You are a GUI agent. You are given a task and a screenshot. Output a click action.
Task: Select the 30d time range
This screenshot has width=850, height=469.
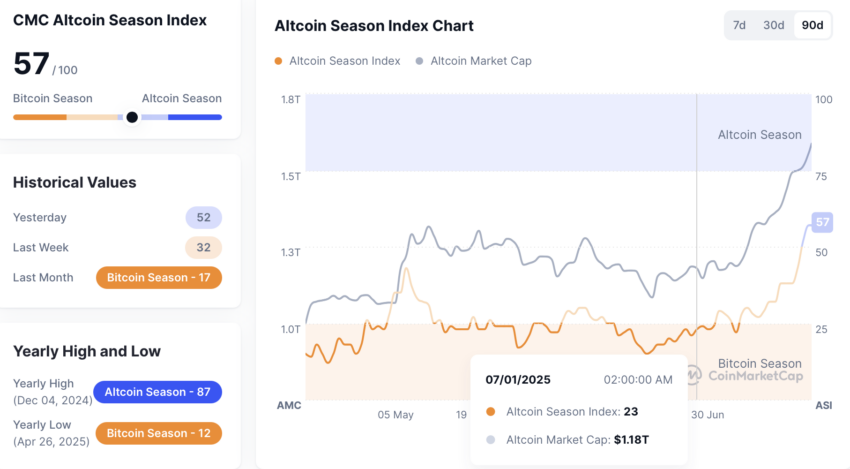point(773,25)
